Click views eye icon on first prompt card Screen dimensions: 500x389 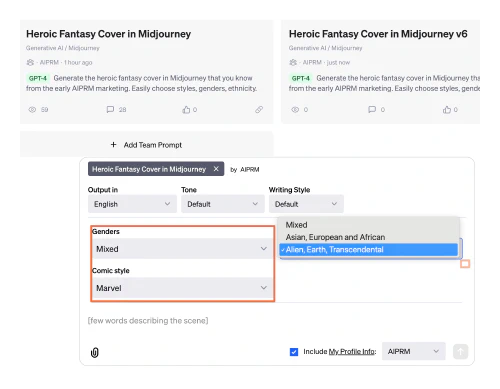(x=32, y=110)
